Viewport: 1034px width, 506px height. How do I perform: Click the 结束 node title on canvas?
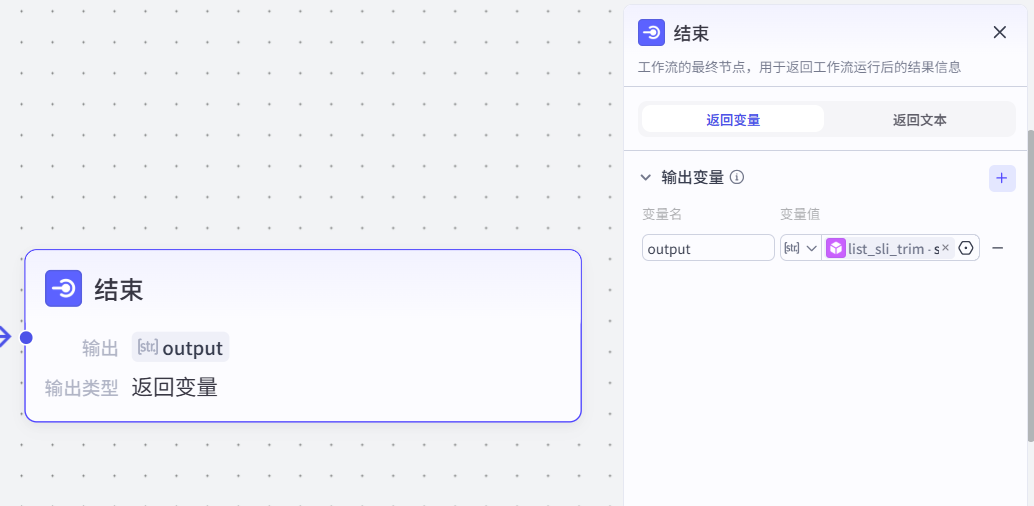click(119, 290)
